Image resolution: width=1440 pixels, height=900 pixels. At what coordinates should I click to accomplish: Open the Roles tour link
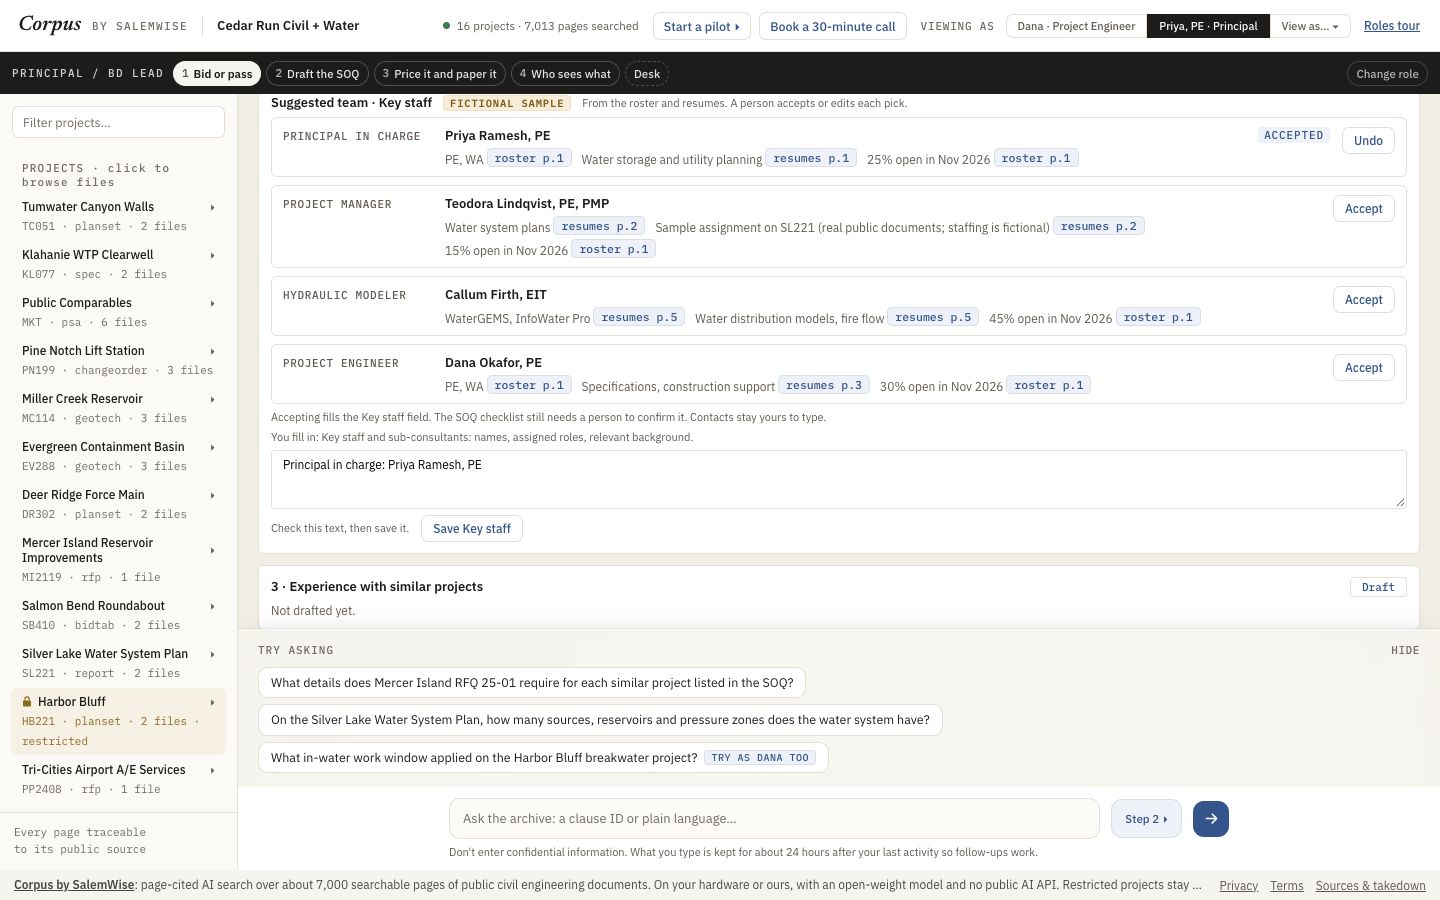click(x=1392, y=26)
